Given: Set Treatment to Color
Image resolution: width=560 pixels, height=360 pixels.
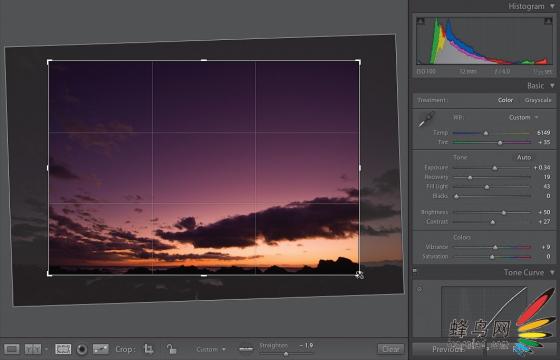Looking at the screenshot, I should pyautogui.click(x=505, y=100).
